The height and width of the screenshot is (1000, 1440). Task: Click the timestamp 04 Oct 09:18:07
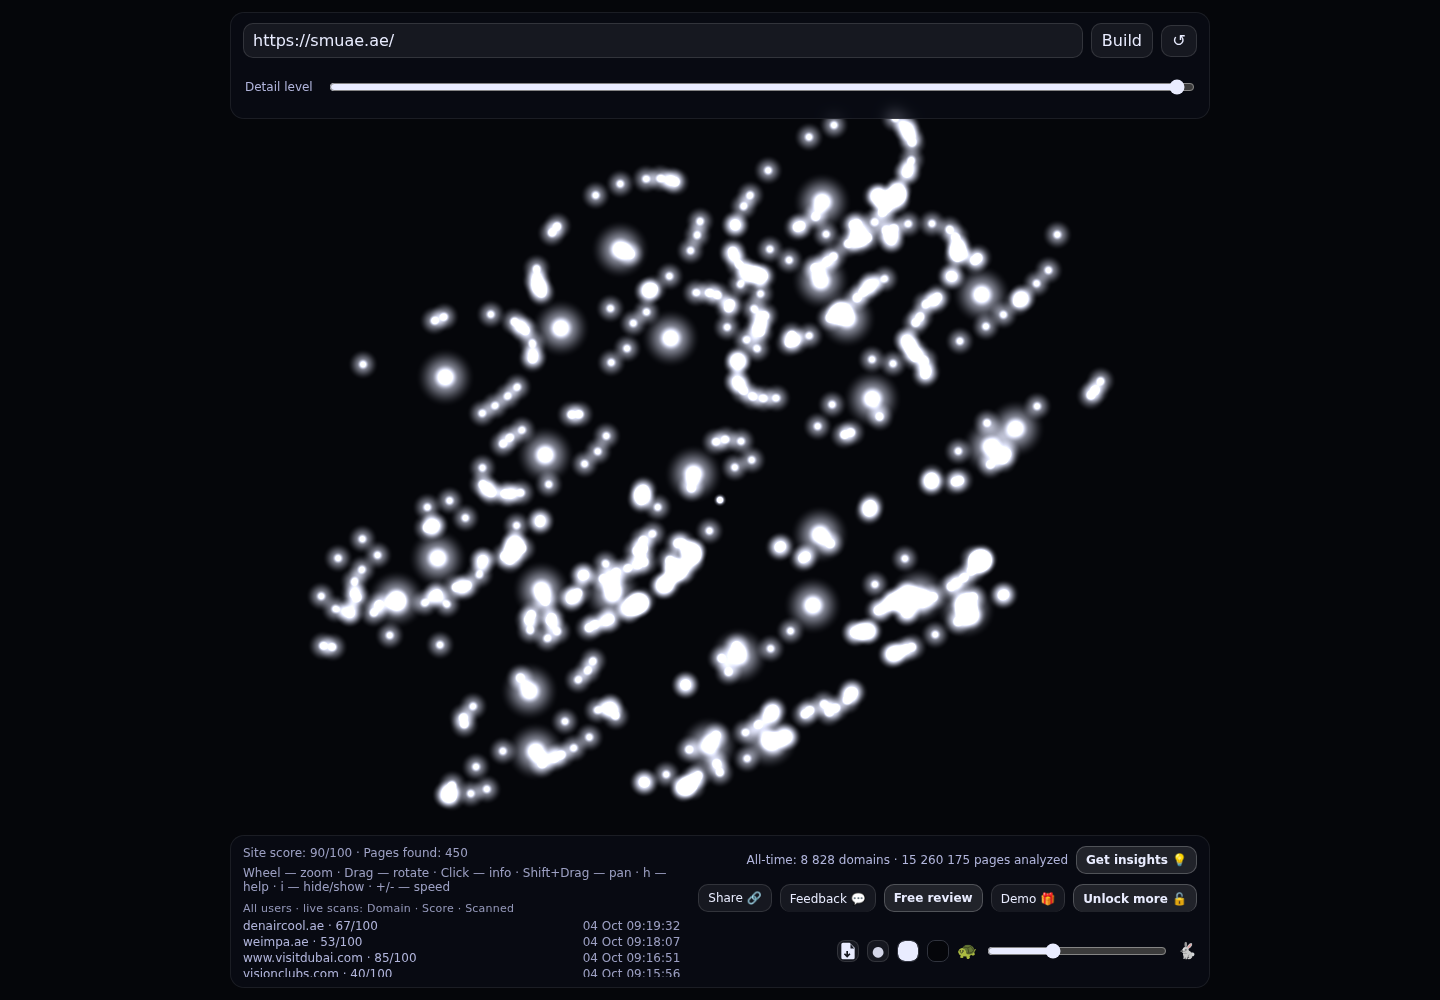tap(631, 942)
